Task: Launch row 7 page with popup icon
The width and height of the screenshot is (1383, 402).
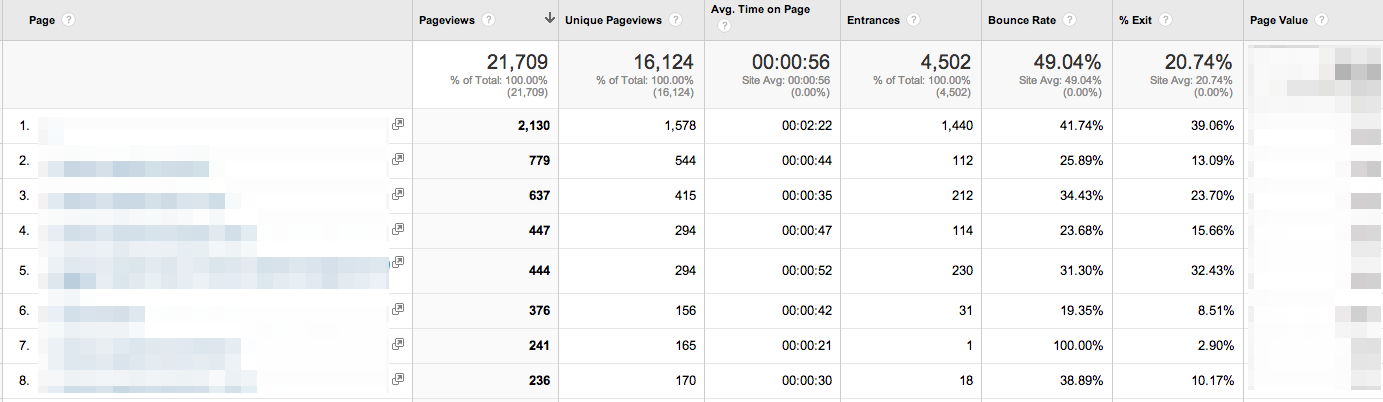Action: coord(397,344)
